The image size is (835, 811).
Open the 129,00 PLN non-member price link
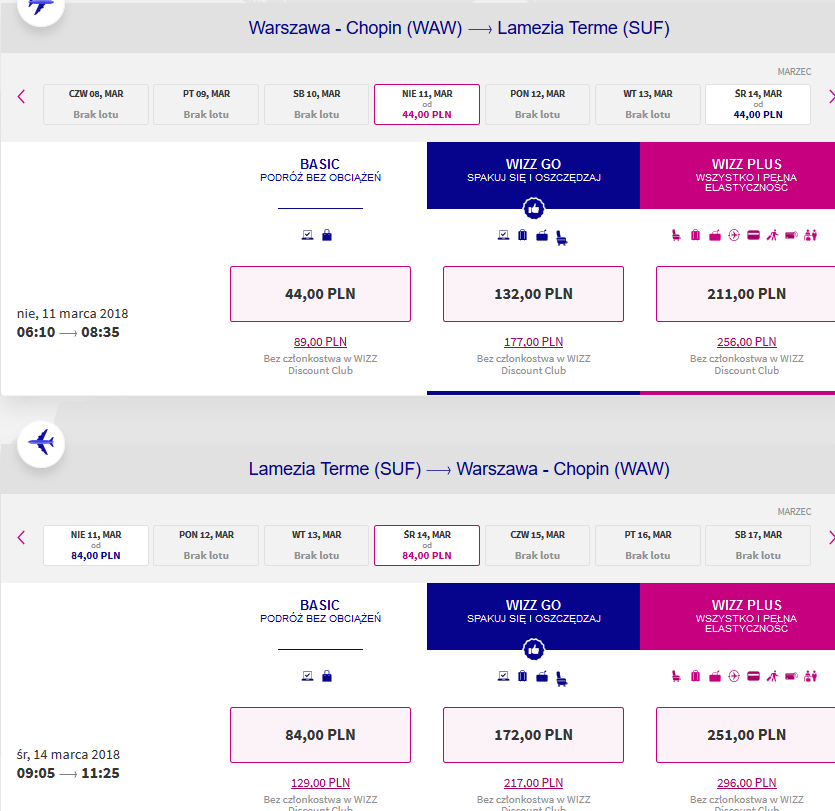[320, 783]
